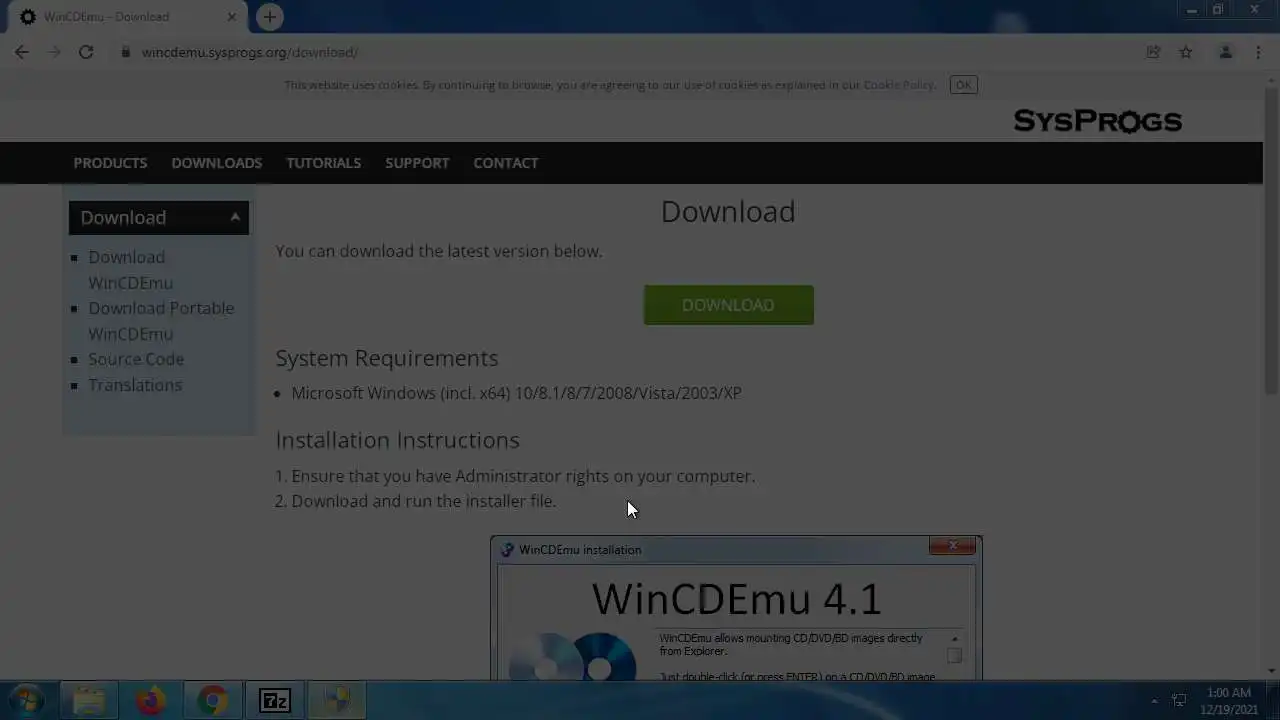This screenshot has height=720, width=1280.
Task: Show hidden system tray icons
Action: [1154, 701]
